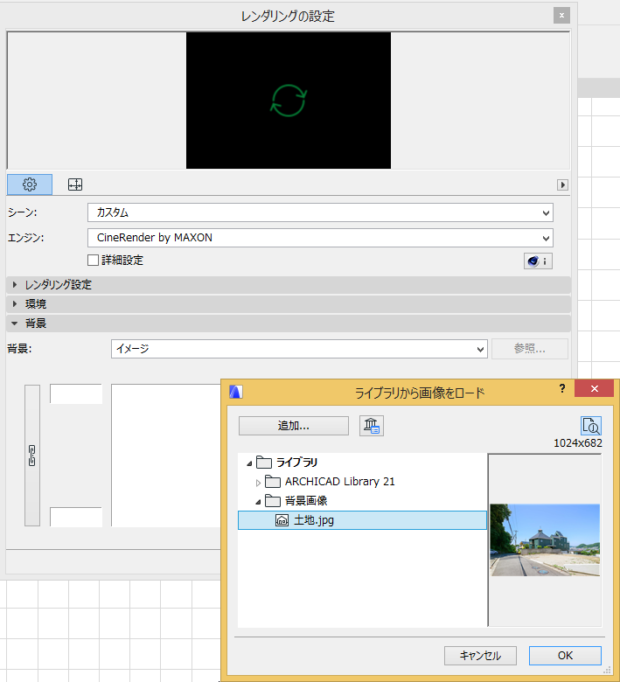Click the ARCHICAD icon in dialog title bar

[x=236, y=392]
